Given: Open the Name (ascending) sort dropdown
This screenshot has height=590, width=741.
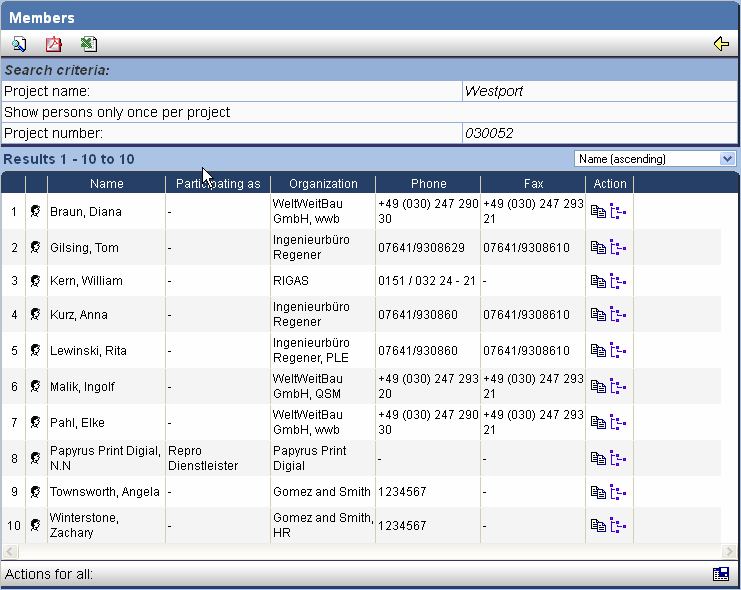Looking at the screenshot, I should [x=655, y=159].
